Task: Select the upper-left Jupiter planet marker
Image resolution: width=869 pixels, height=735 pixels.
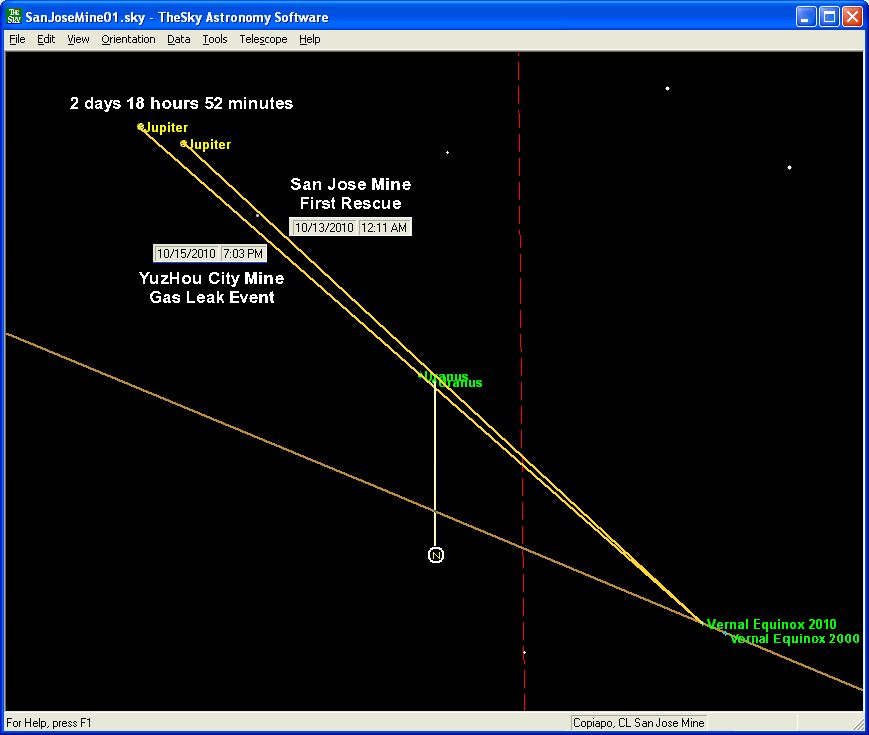Action: [x=141, y=127]
